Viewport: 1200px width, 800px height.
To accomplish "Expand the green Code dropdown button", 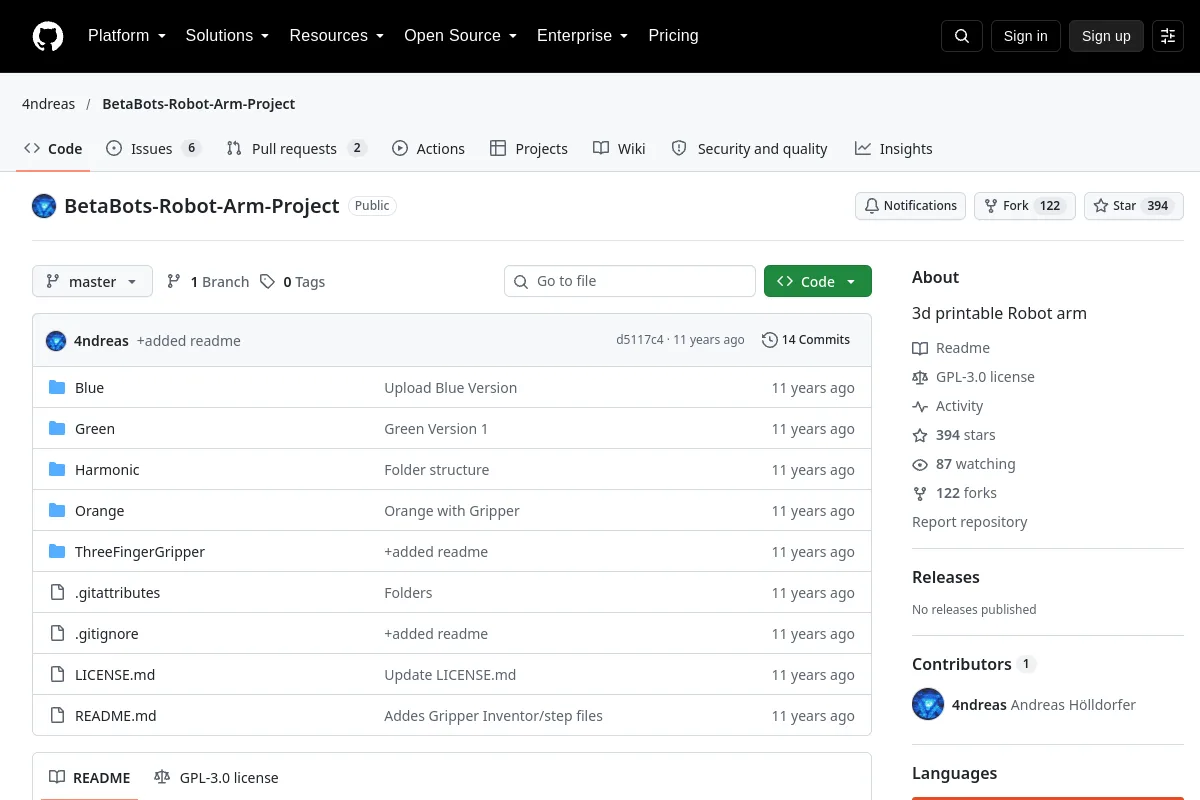I will coord(817,282).
